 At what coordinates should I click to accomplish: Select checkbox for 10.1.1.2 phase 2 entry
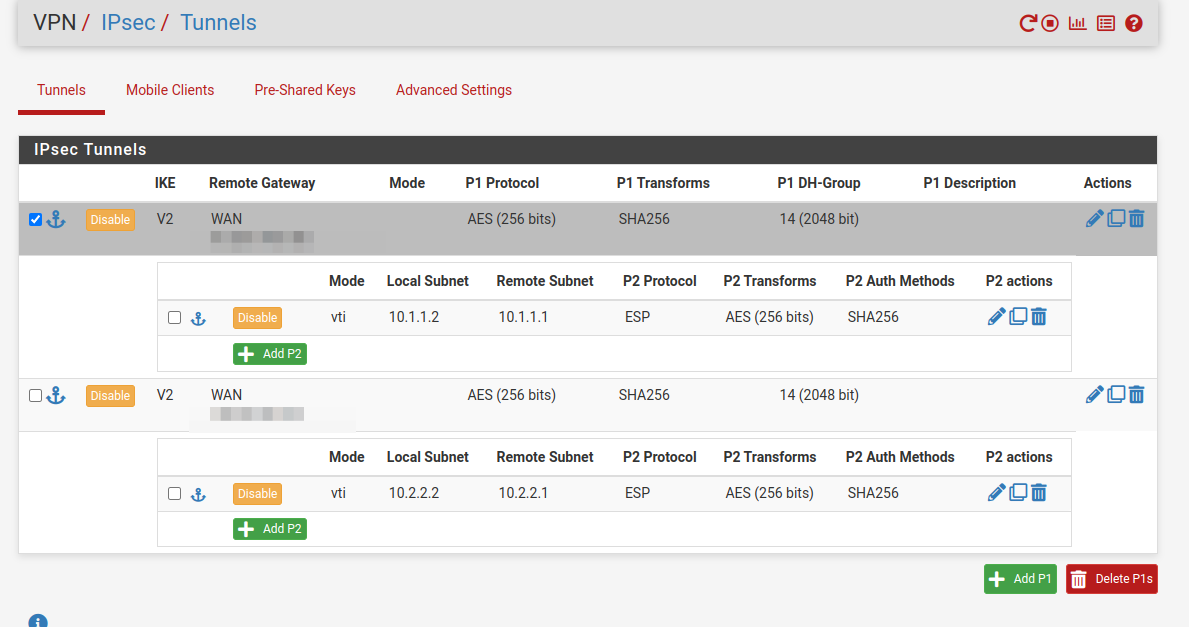tap(175, 318)
